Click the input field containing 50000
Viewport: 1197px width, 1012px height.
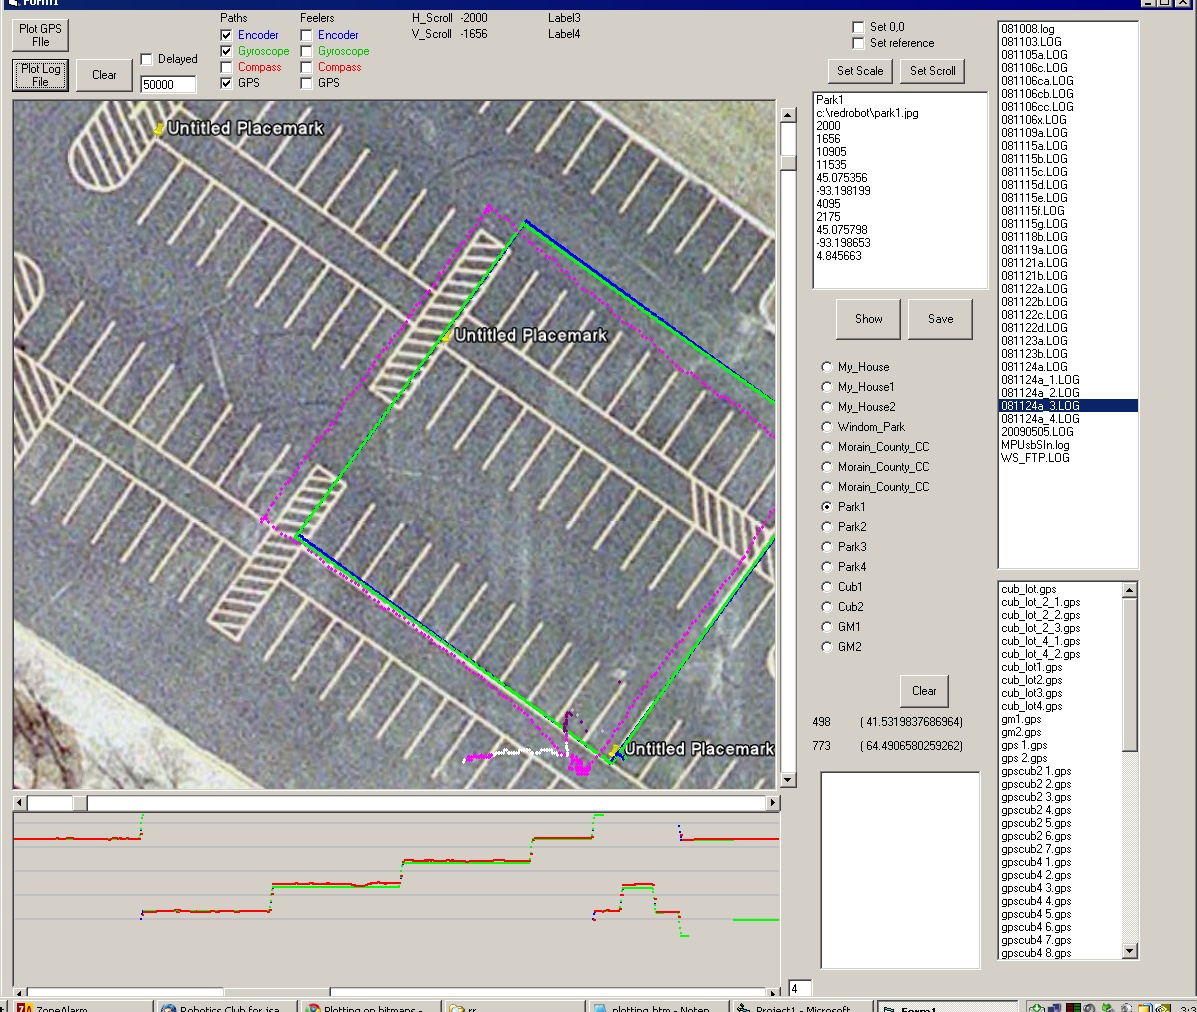[x=167, y=85]
